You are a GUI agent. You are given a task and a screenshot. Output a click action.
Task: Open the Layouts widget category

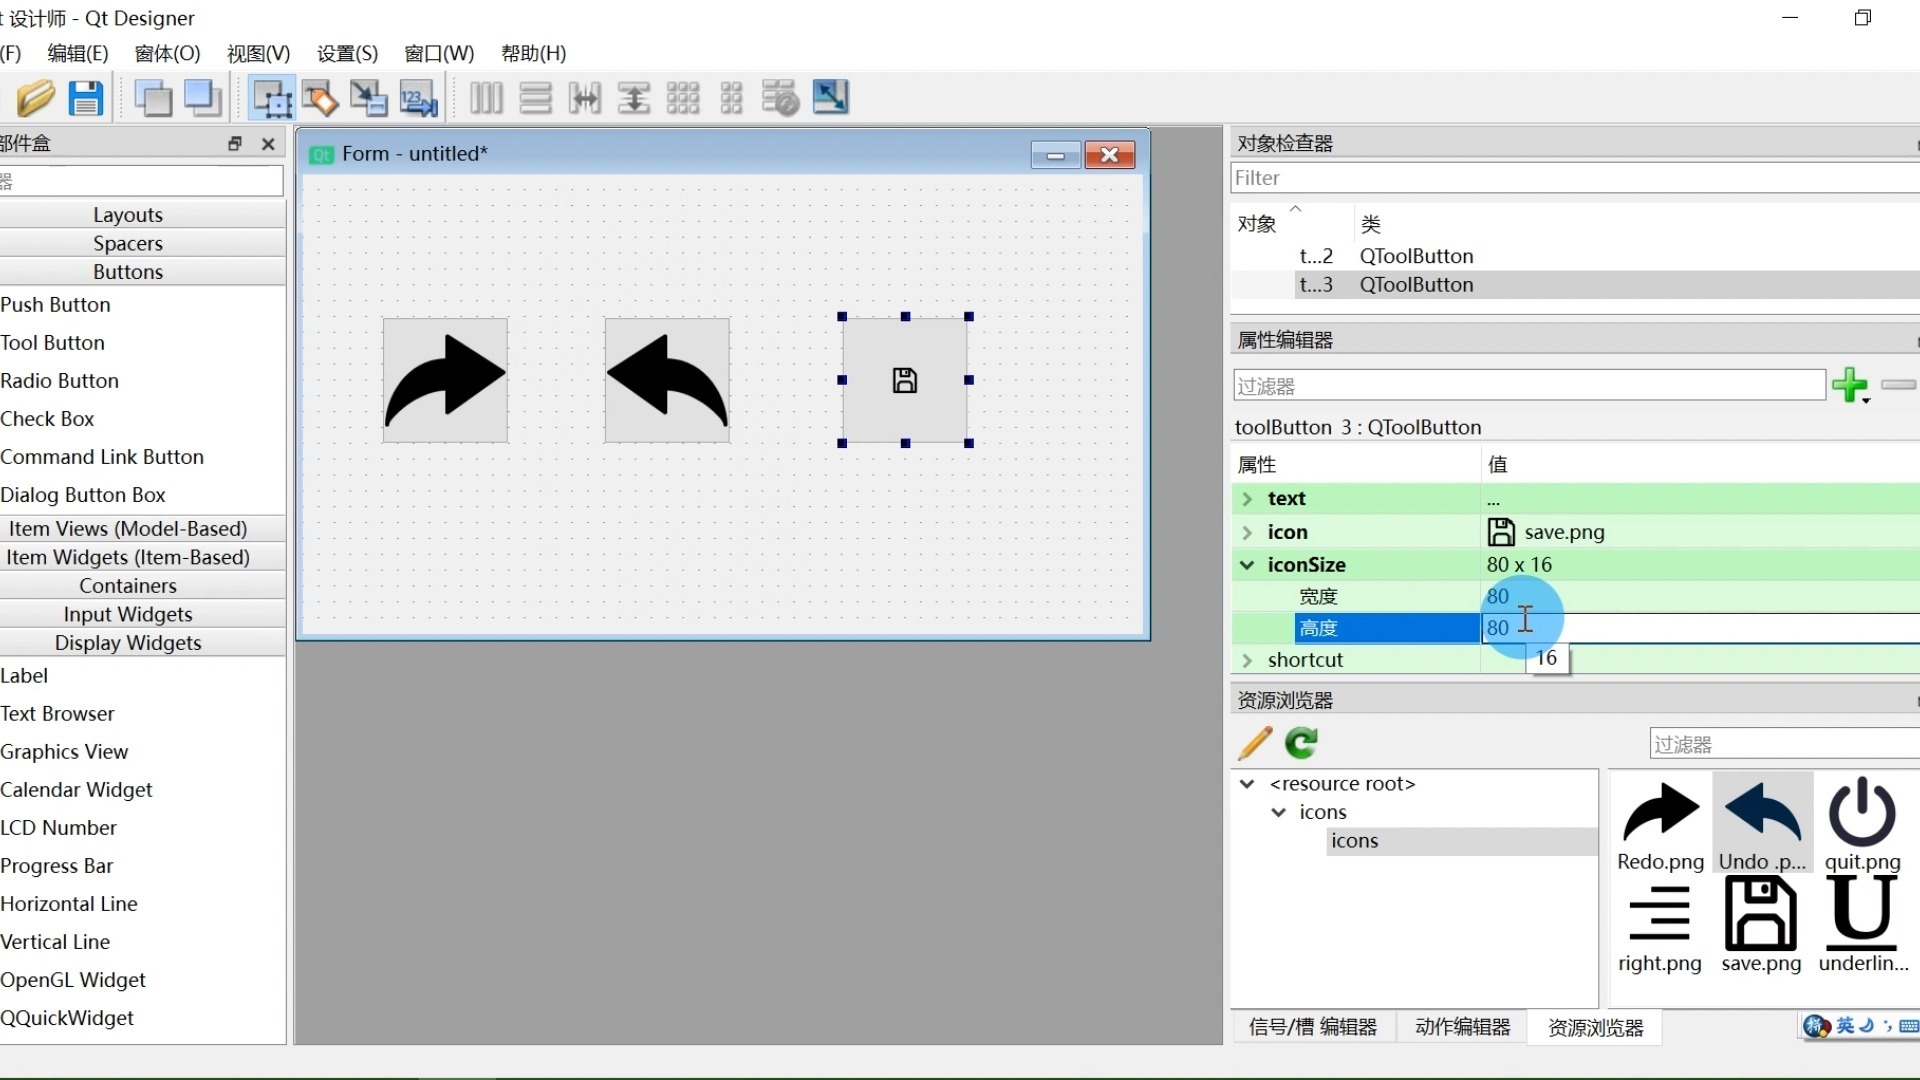point(128,215)
